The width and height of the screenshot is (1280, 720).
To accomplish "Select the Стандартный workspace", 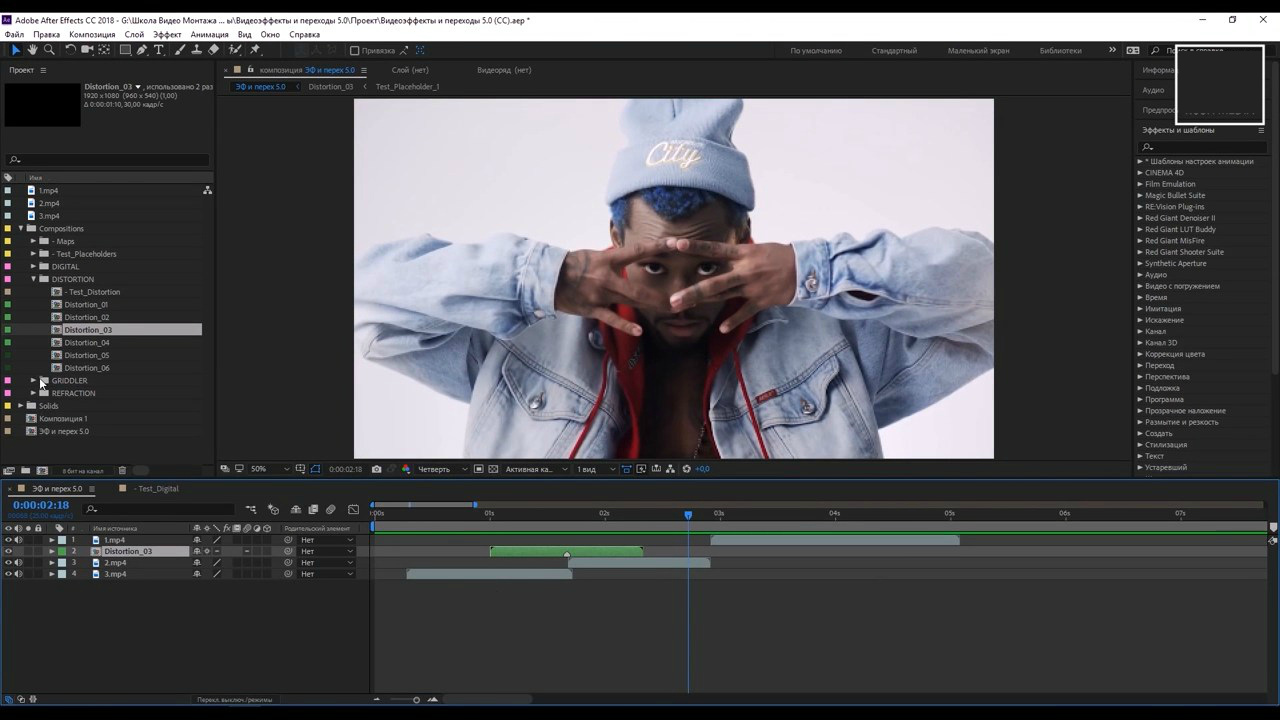I will pos(894,51).
